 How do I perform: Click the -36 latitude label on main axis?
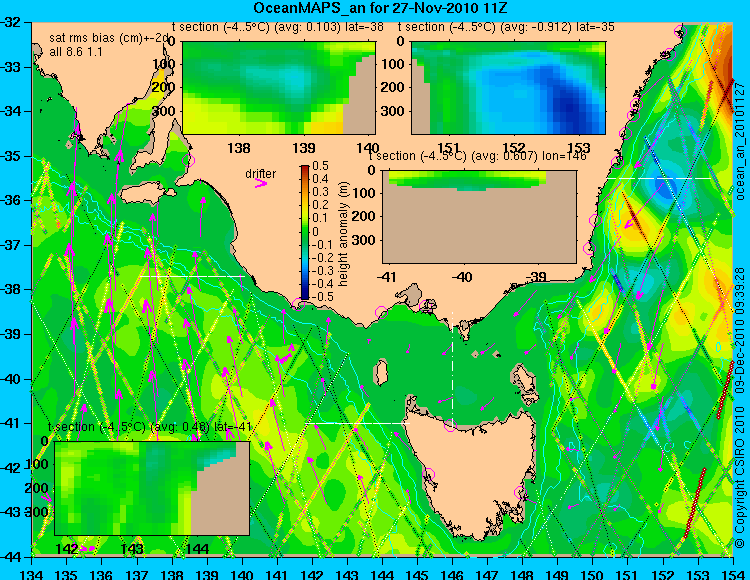tap(10, 200)
